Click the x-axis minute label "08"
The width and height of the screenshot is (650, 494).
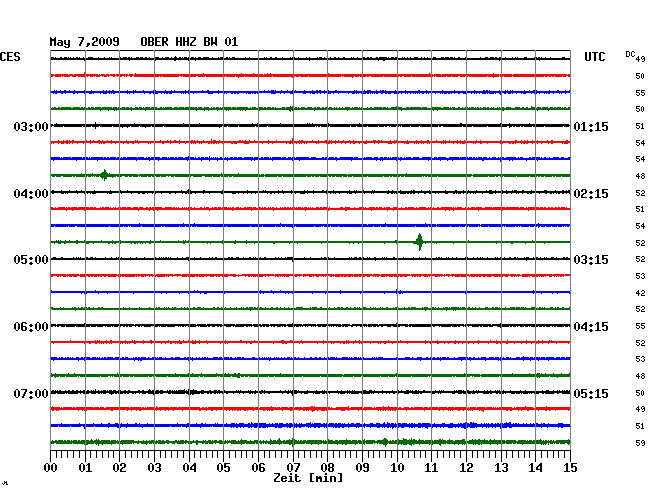point(327,467)
